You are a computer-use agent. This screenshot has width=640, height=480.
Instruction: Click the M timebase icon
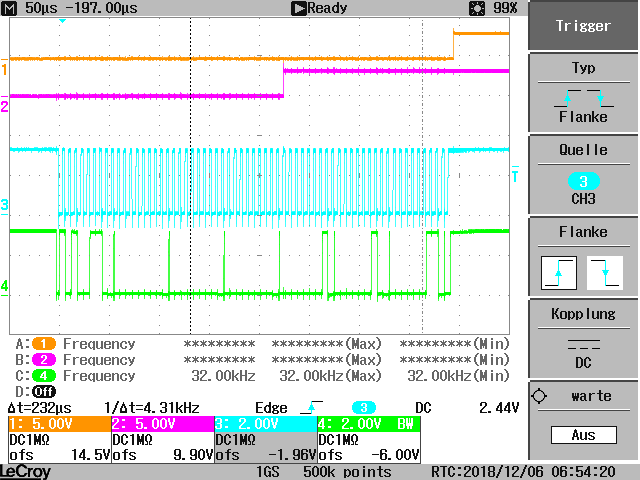click(x=9, y=8)
